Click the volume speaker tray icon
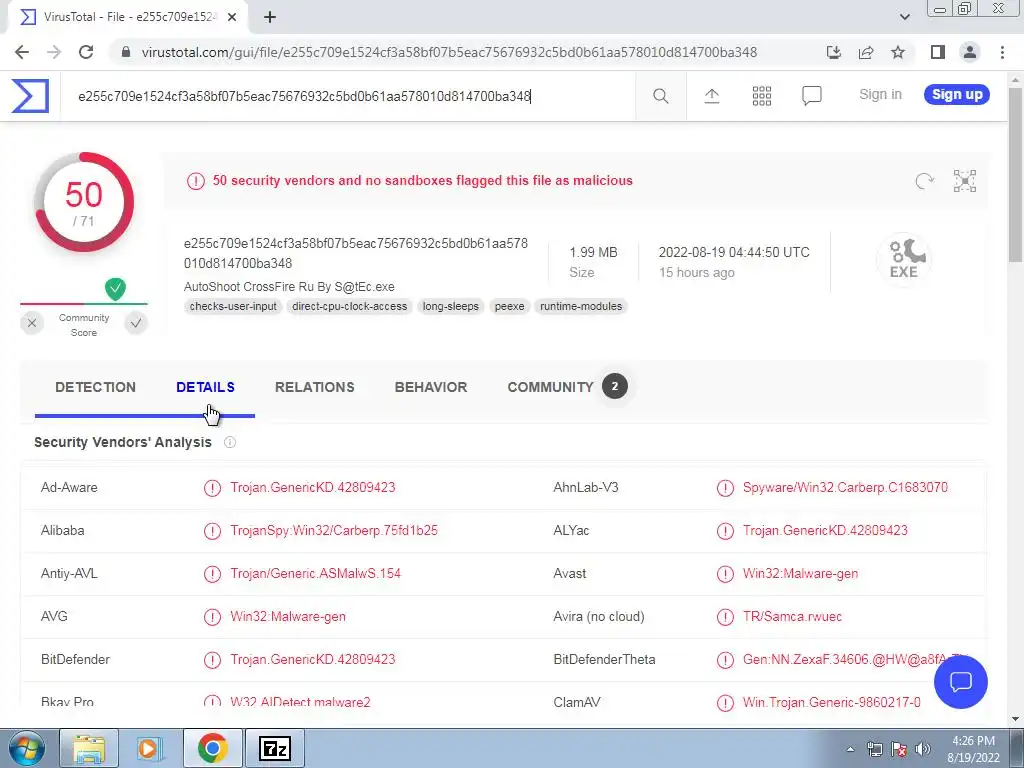 pos(923,749)
